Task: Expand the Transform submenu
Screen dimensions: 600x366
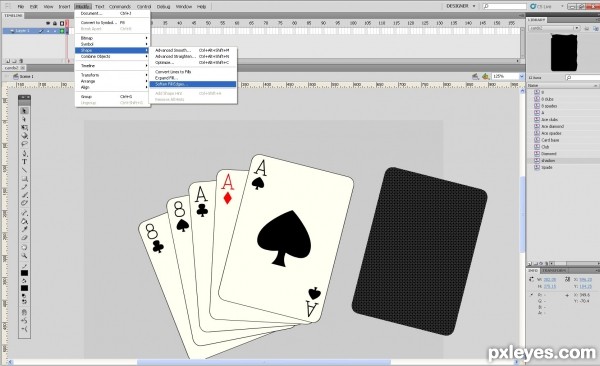Action: point(113,75)
